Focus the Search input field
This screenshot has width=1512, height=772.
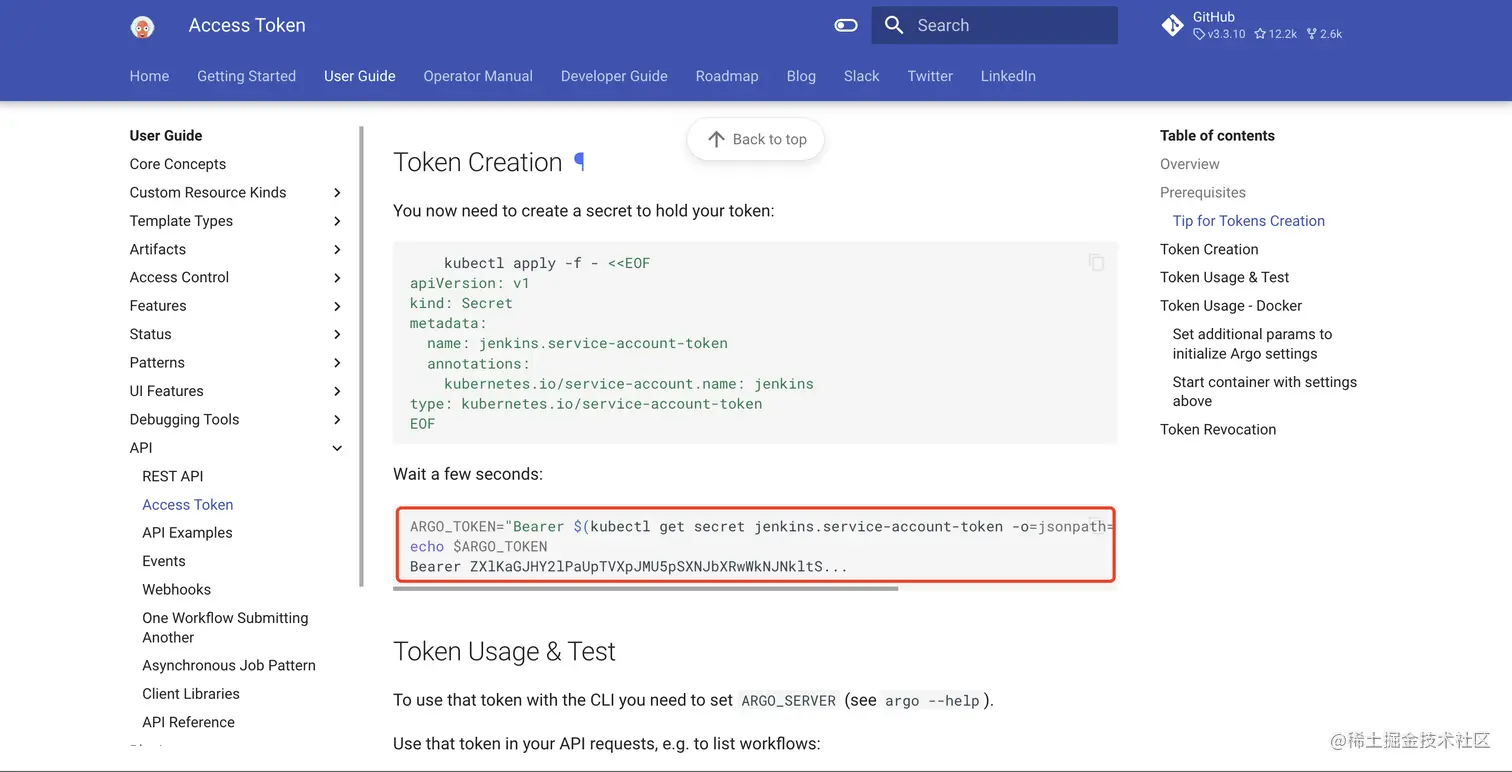[x=995, y=25]
